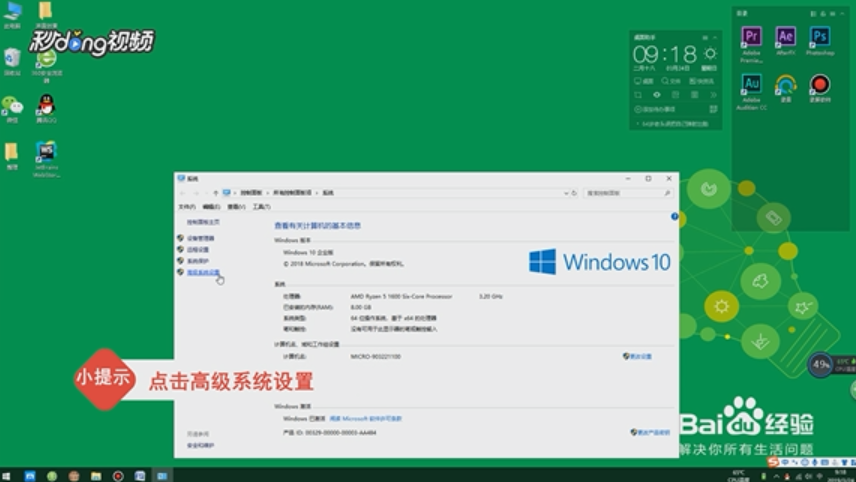Click the Windows Start button
Viewport: 856px width, 482px height.
(x=6, y=476)
